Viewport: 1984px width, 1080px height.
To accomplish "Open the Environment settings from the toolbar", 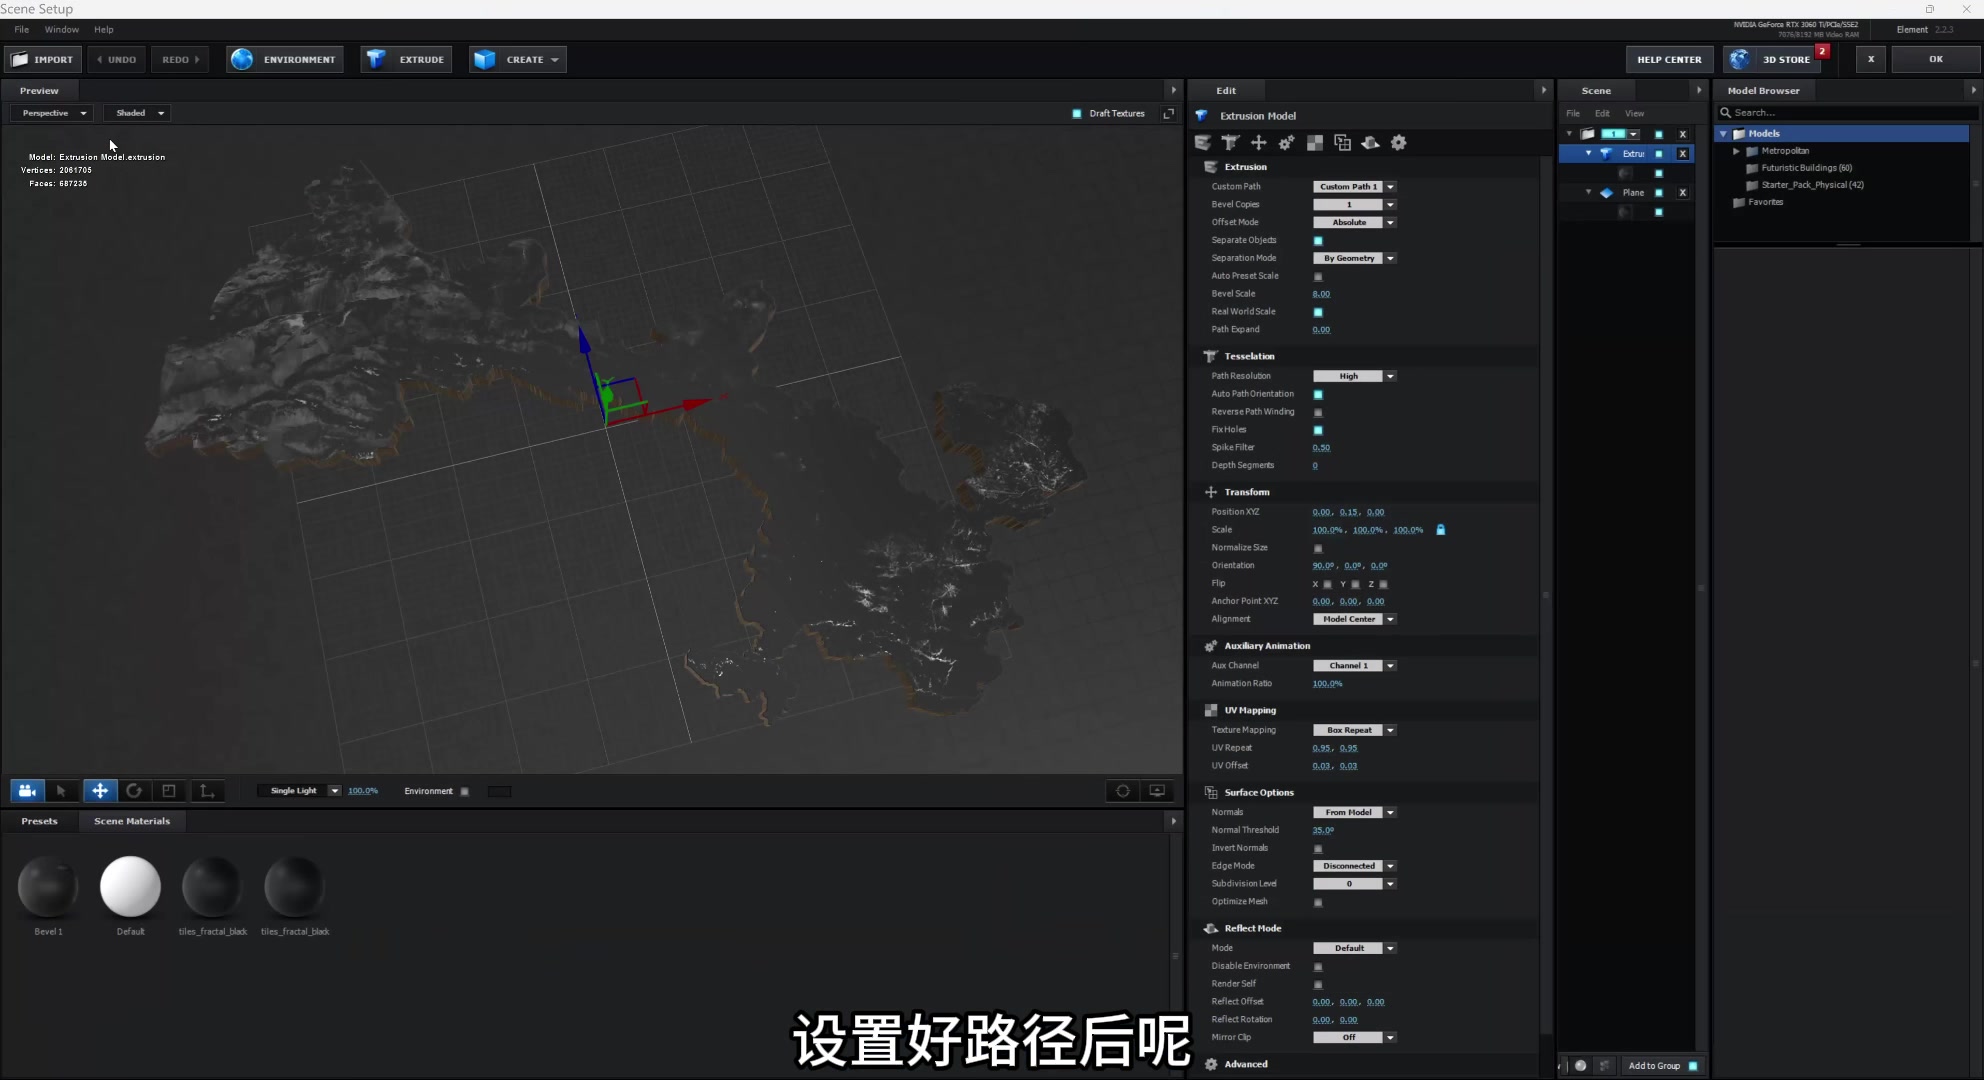I will click(x=285, y=59).
